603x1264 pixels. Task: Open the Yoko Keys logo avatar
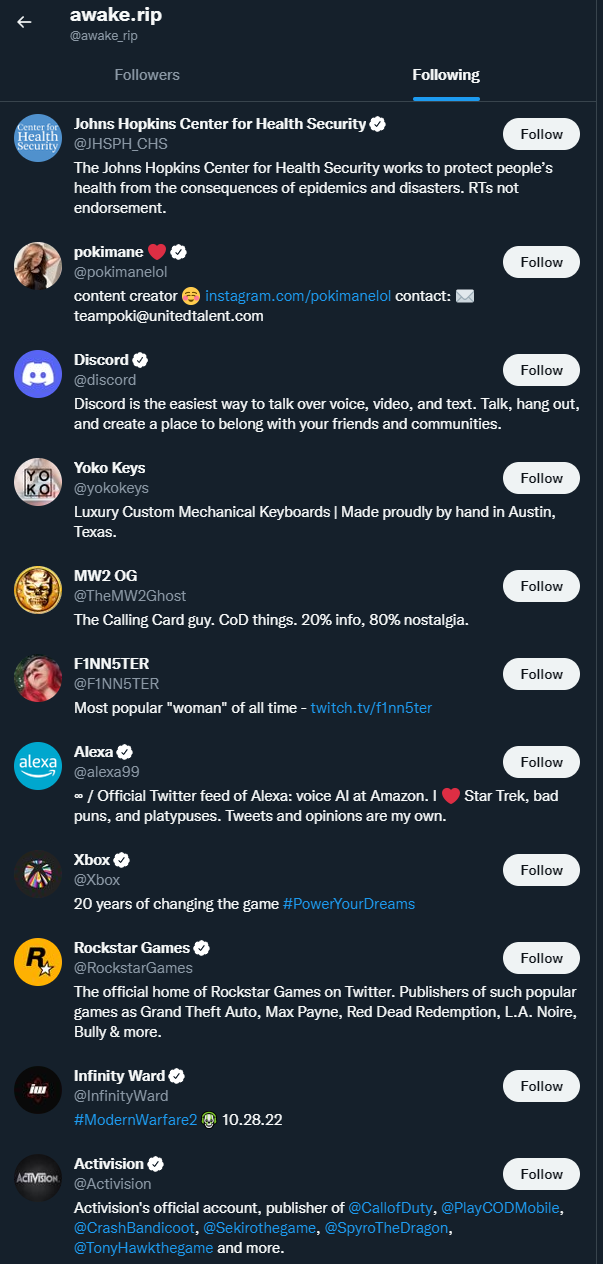coord(38,482)
